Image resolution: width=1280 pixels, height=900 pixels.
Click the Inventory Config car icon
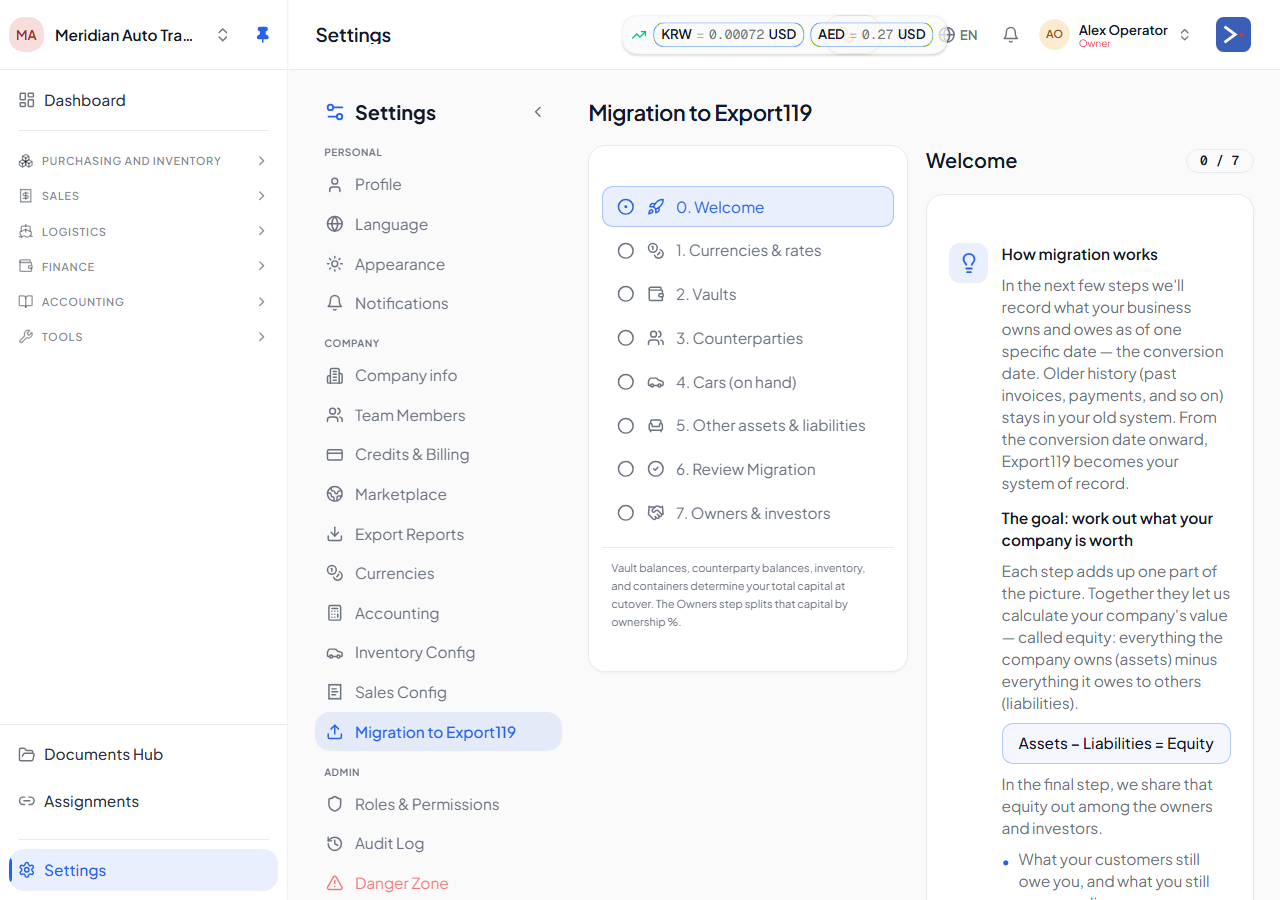coord(335,653)
